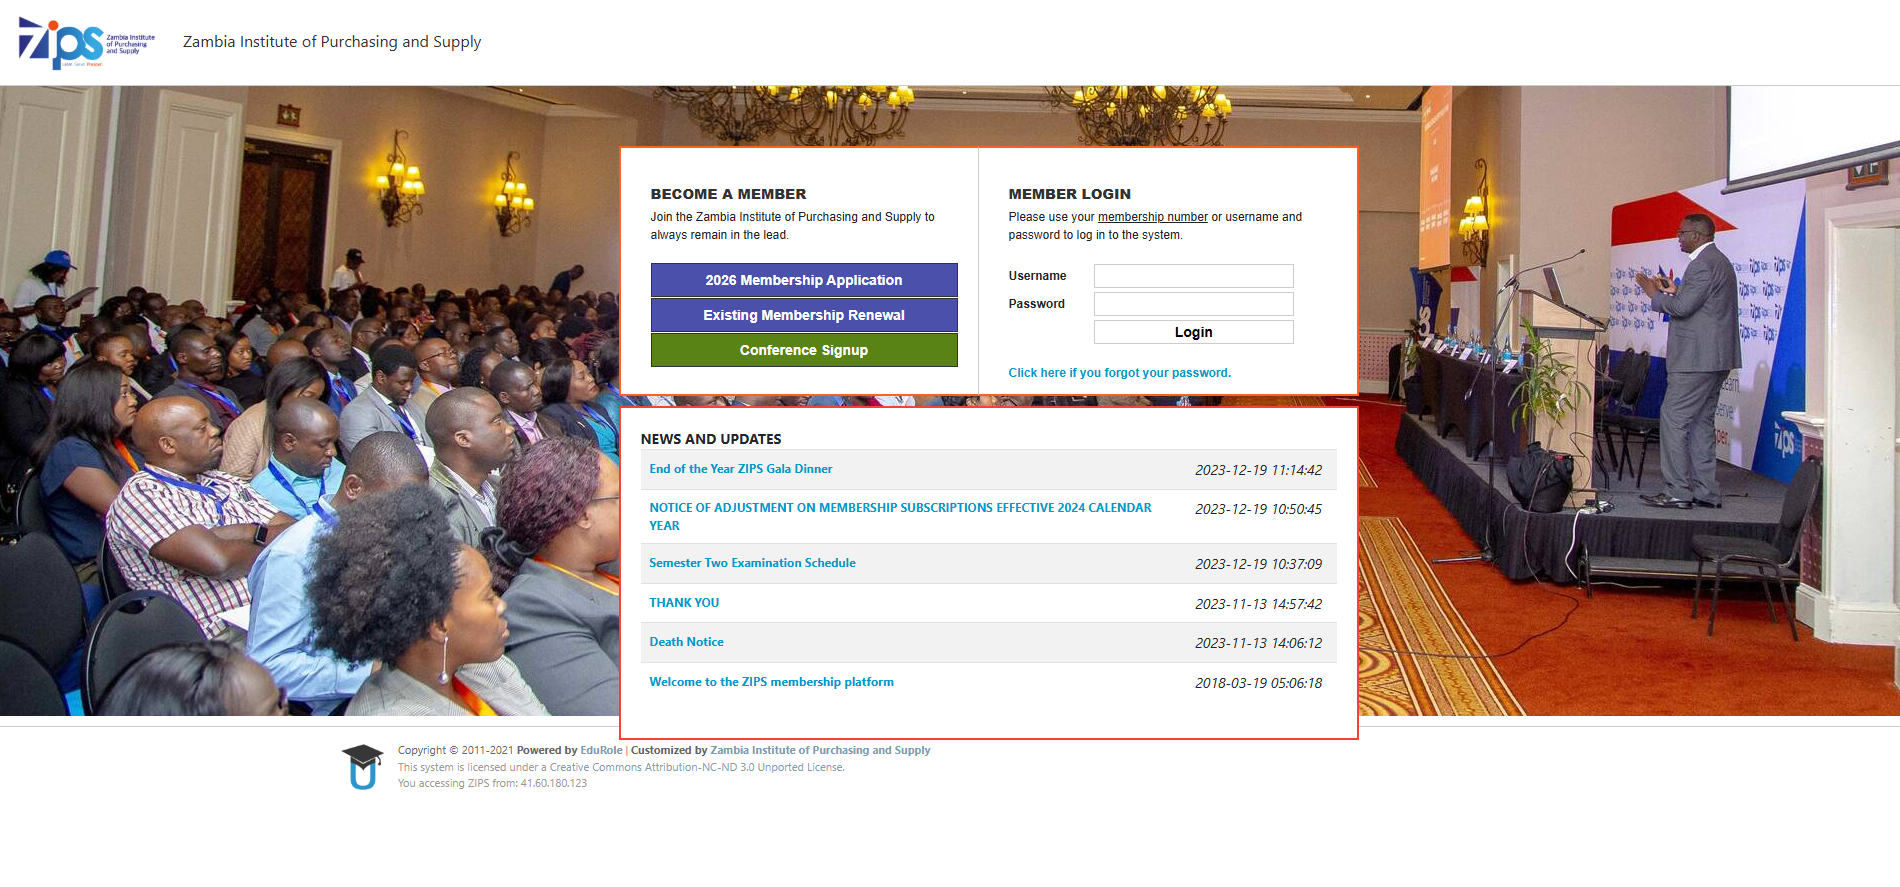Click the timestamp 2023-11-13 14:57:42
The height and width of the screenshot is (887, 1900).
1258,604
